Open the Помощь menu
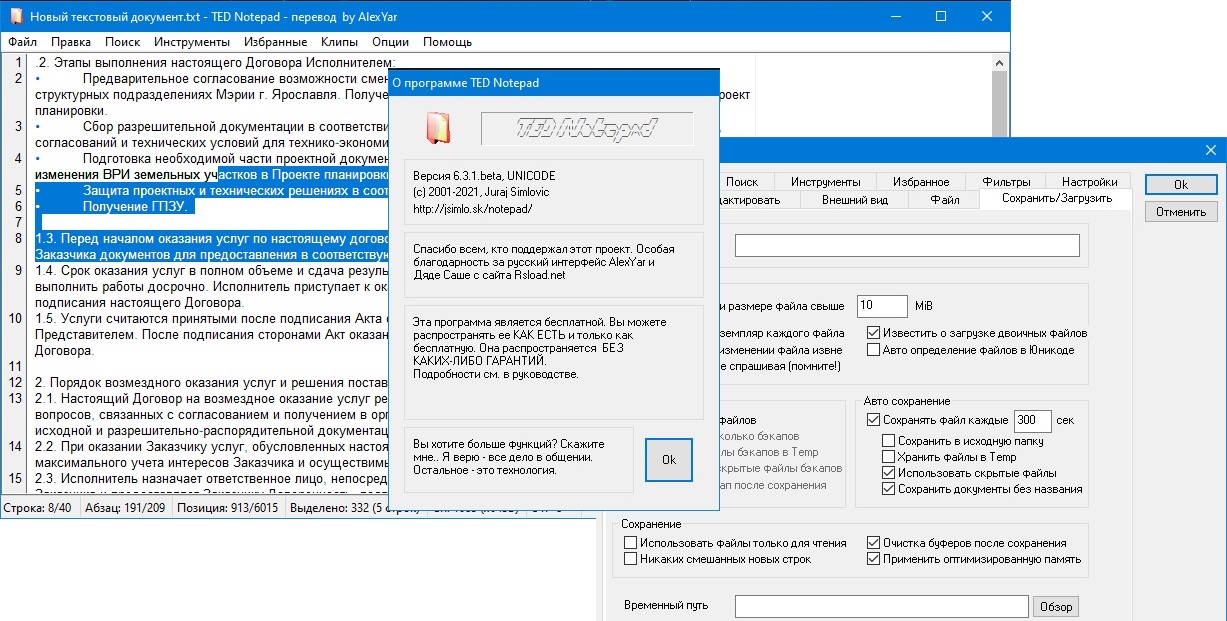Viewport: 1227px width, 621px height. coord(447,42)
